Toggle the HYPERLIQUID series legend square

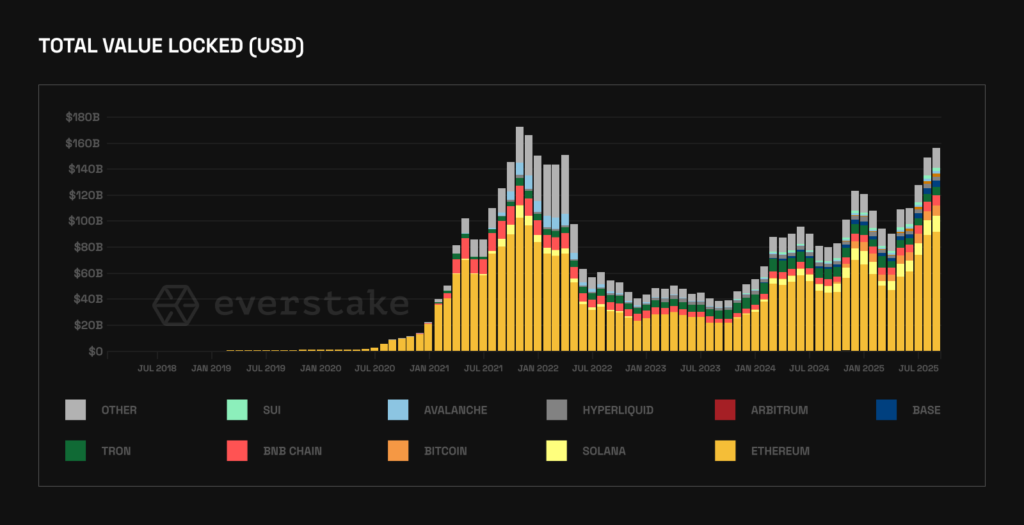coord(559,410)
